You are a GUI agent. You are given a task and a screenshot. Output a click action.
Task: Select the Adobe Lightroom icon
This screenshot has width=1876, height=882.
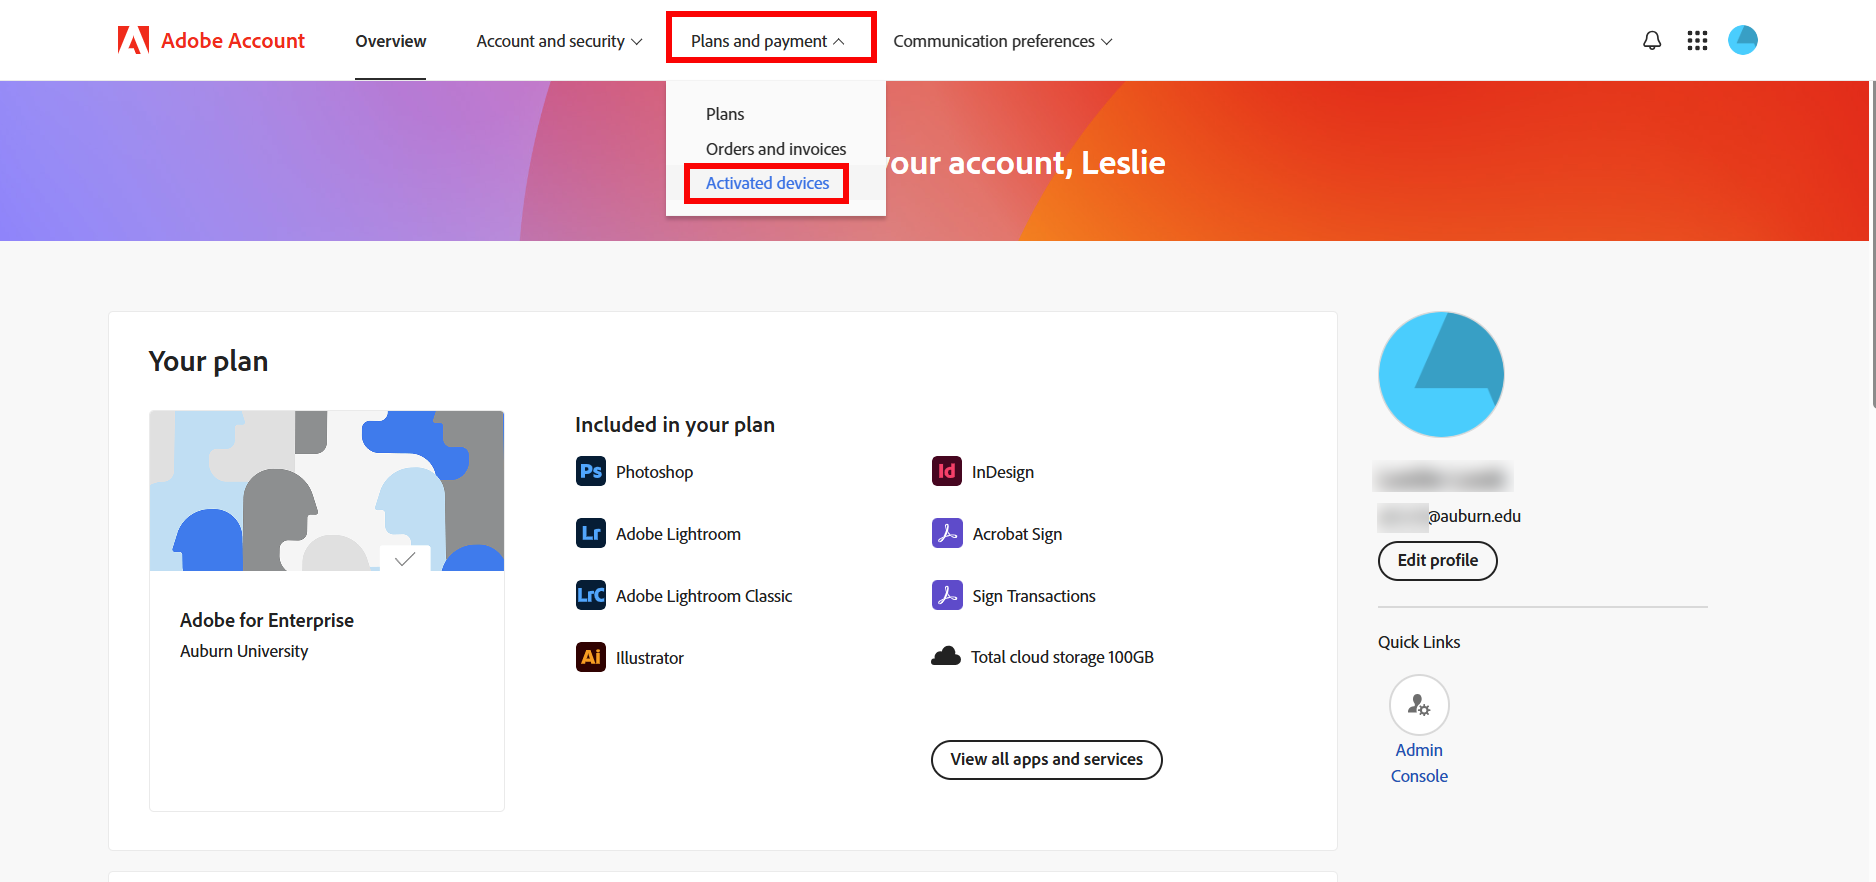[591, 533]
